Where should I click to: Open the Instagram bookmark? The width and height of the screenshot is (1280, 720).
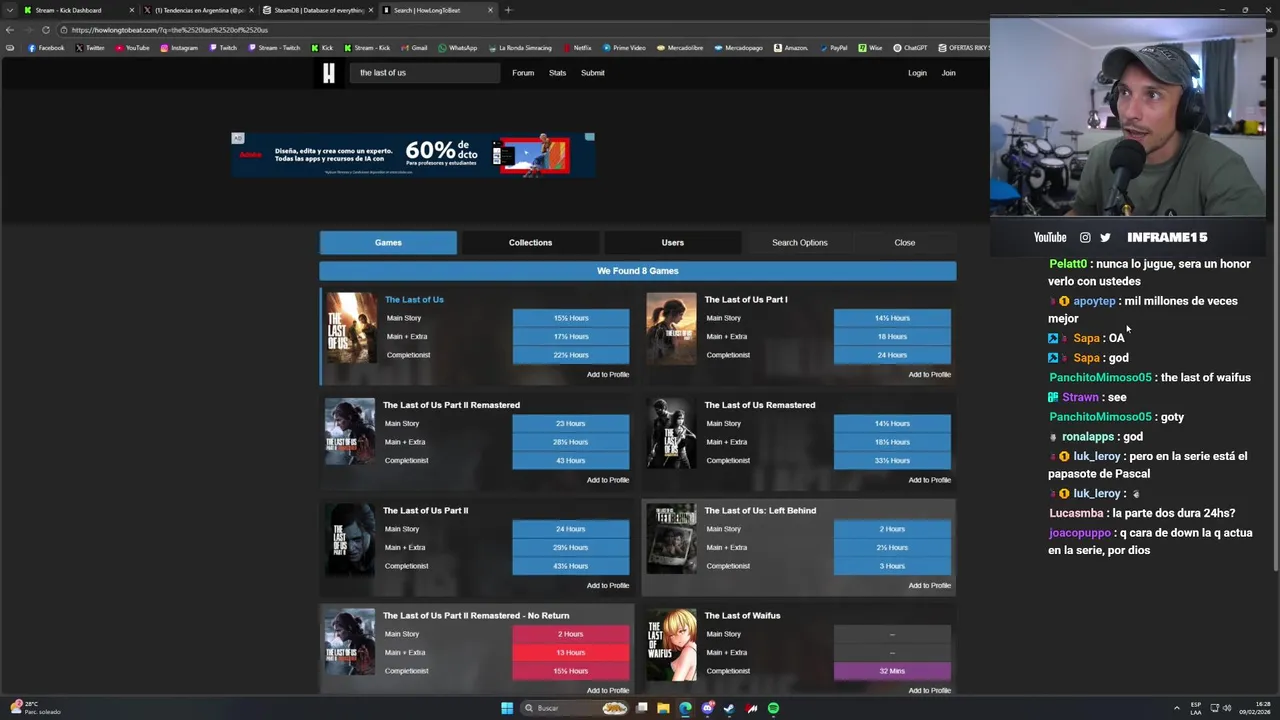pos(179,48)
